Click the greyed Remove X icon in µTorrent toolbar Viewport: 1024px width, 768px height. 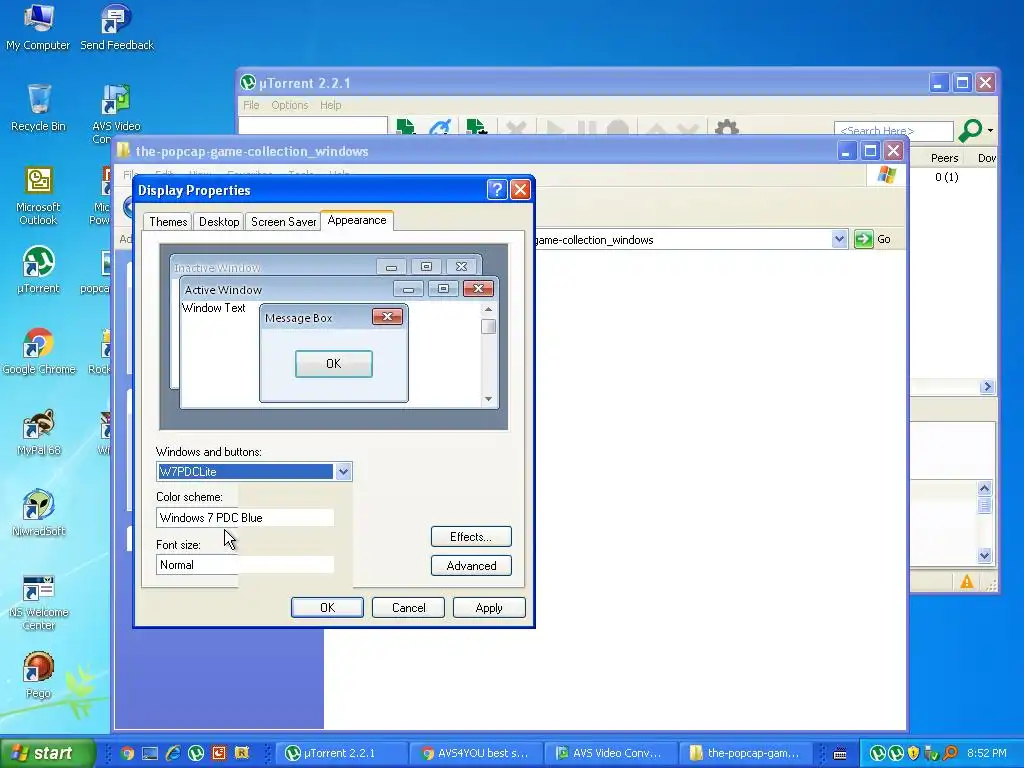point(516,128)
